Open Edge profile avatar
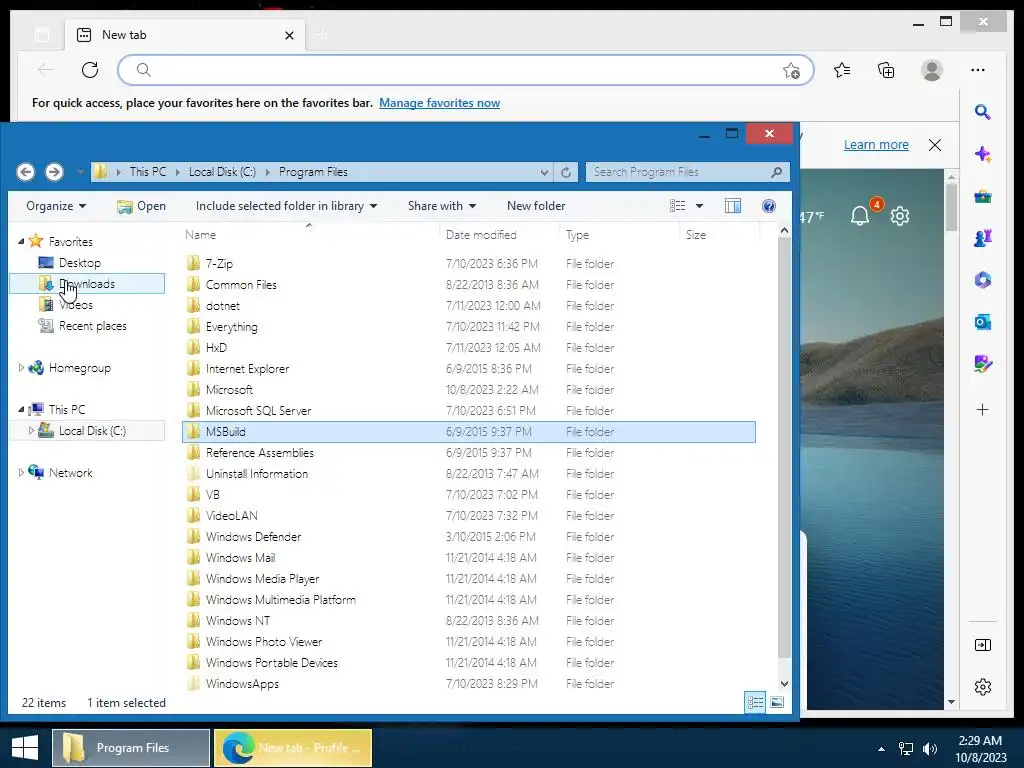 [932, 70]
